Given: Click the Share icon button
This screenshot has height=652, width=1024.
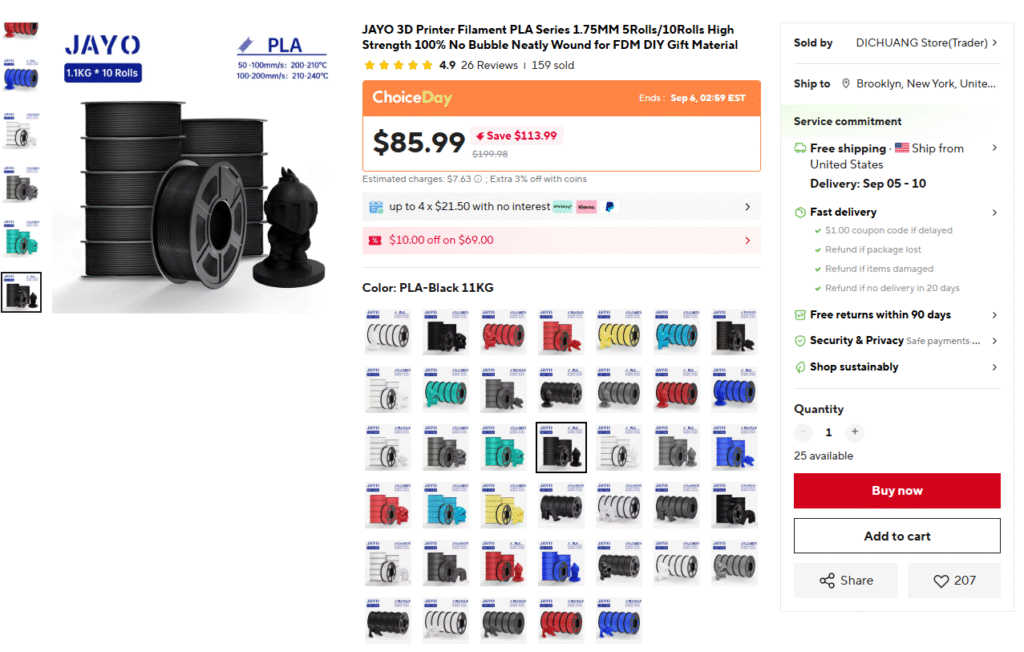Looking at the screenshot, I should tap(846, 580).
